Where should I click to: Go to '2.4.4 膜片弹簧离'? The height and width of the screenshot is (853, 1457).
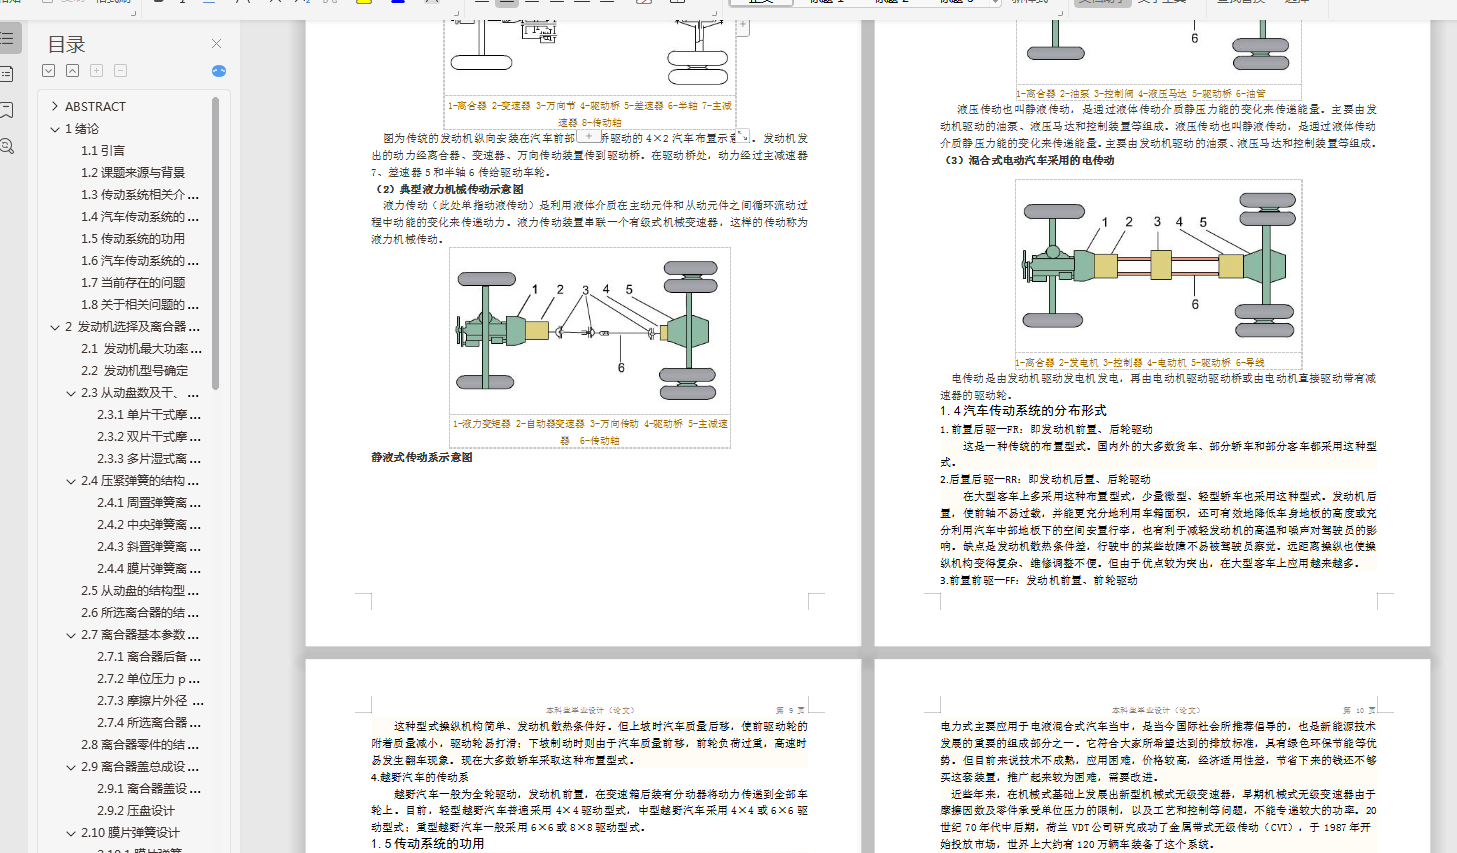pos(149,569)
